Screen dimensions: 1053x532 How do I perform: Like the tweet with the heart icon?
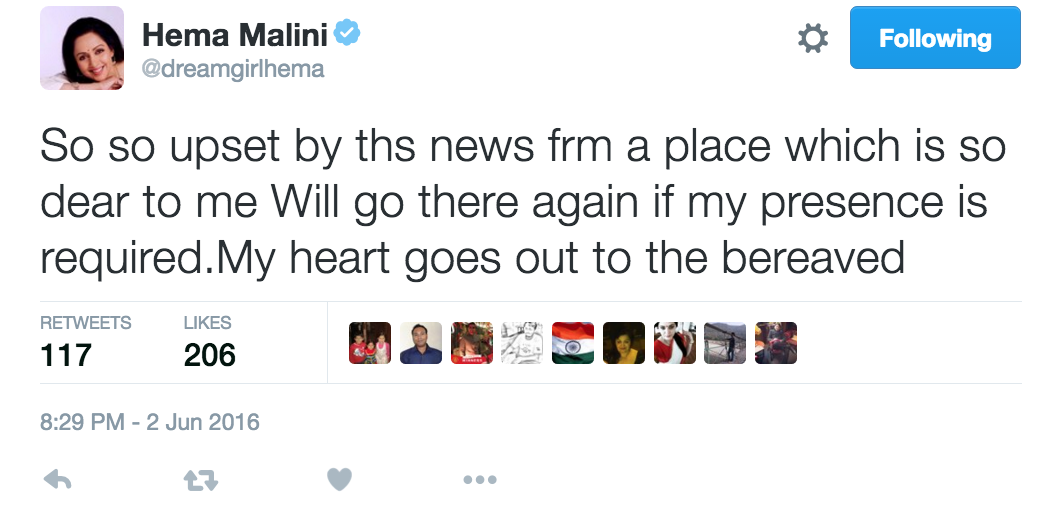pos(340,481)
